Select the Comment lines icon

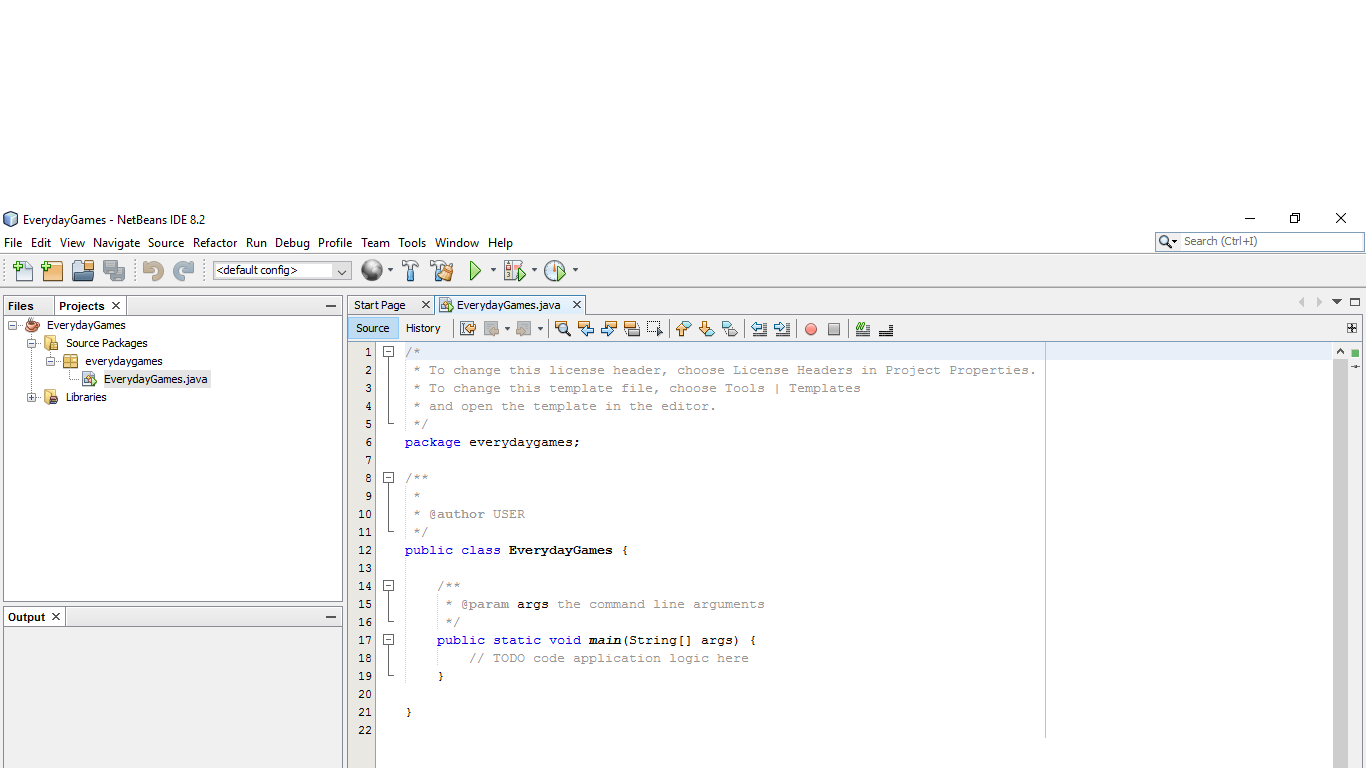tap(862, 329)
